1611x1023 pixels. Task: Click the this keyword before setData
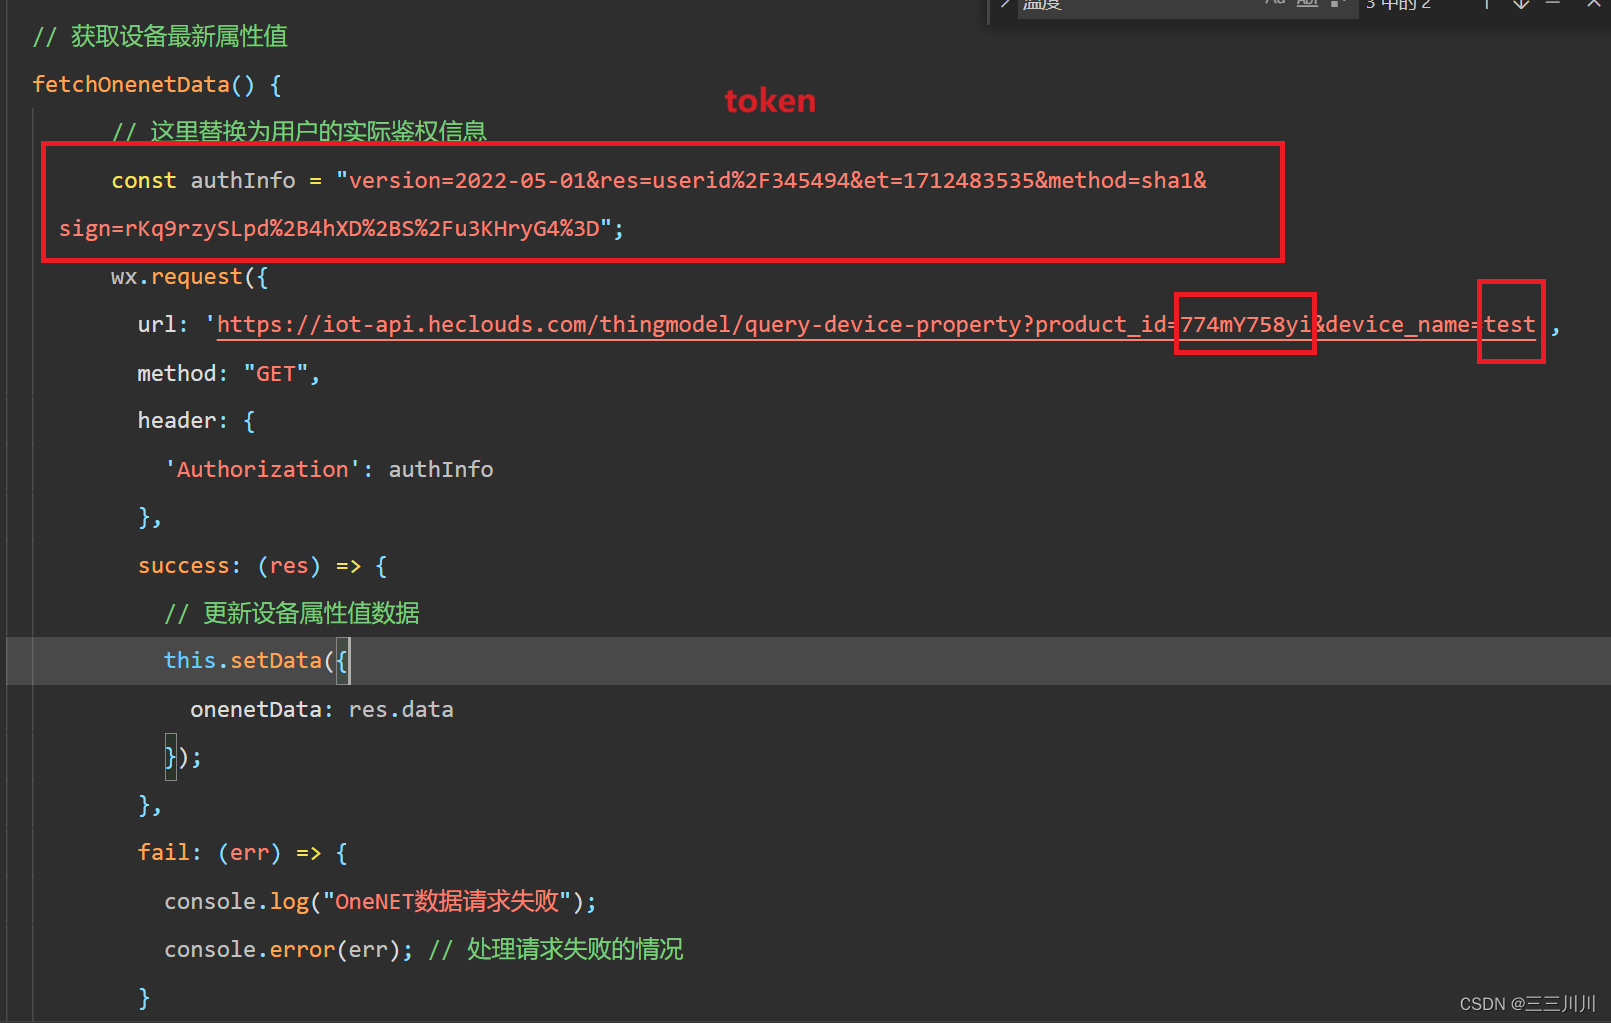tap(190, 660)
